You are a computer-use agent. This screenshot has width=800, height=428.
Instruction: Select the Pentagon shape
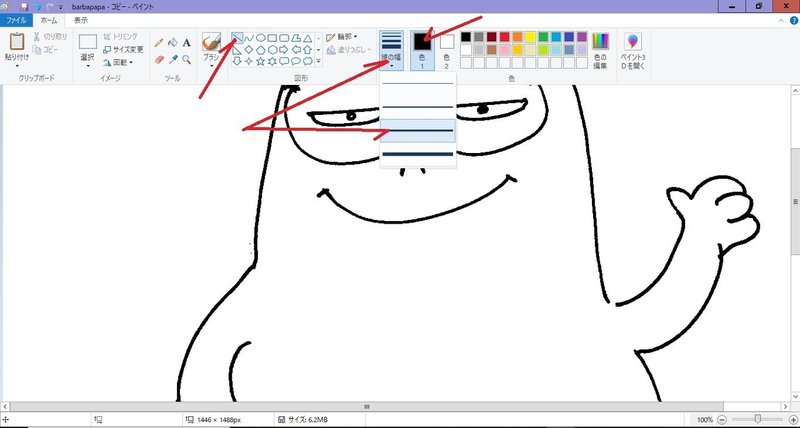[x=261, y=49]
